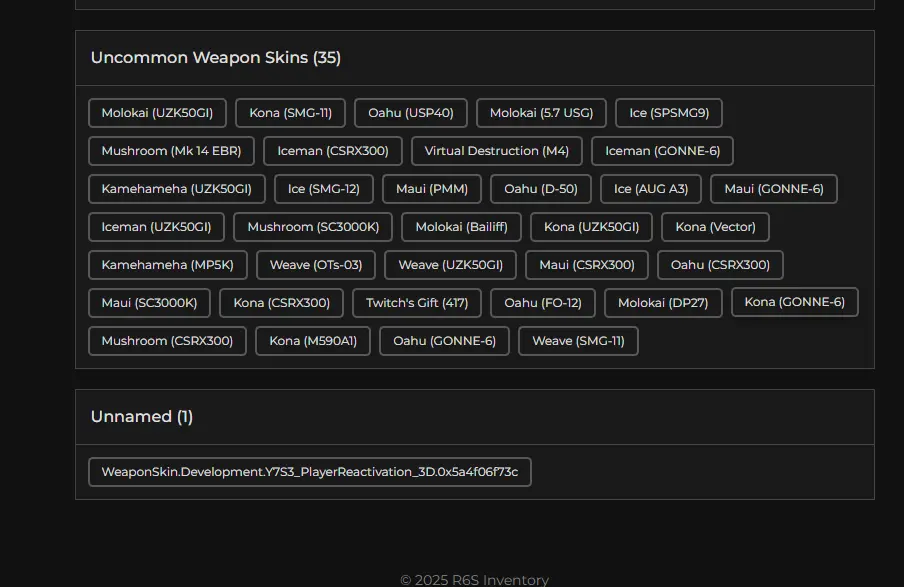Click Kamehameha (UZK50GI) skin tag
904x587 pixels.
point(176,189)
